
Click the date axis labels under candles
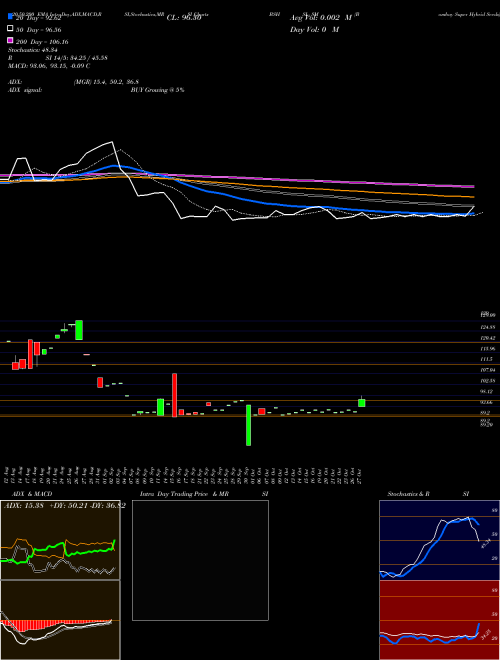click(x=184, y=475)
